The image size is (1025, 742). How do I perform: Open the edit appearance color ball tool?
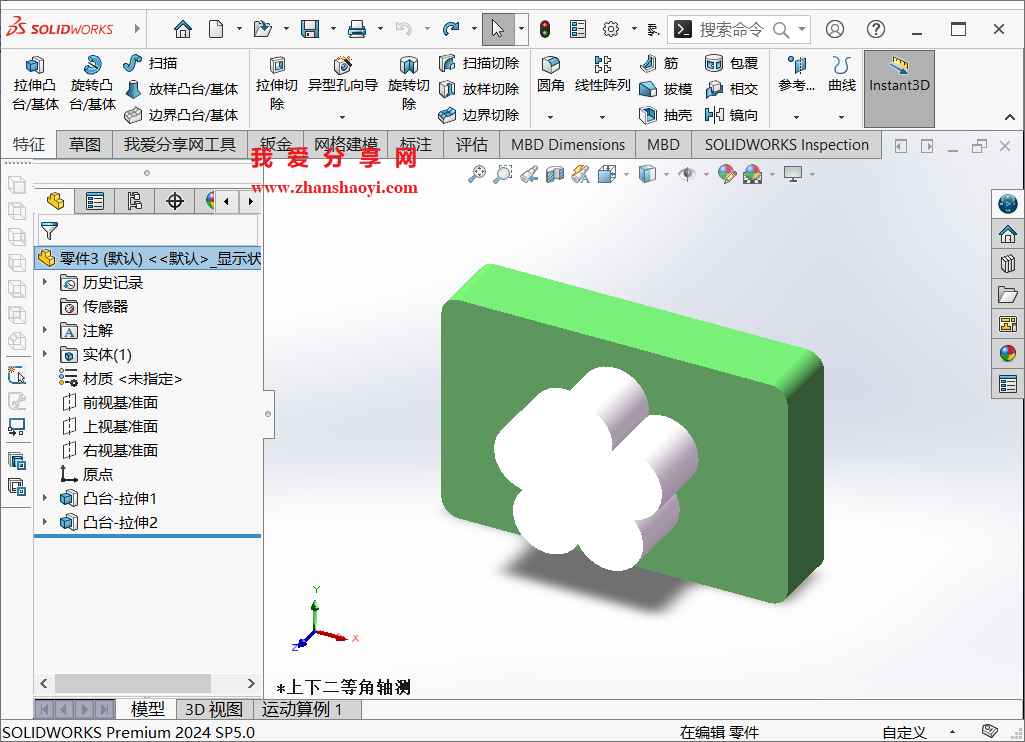tap(727, 173)
